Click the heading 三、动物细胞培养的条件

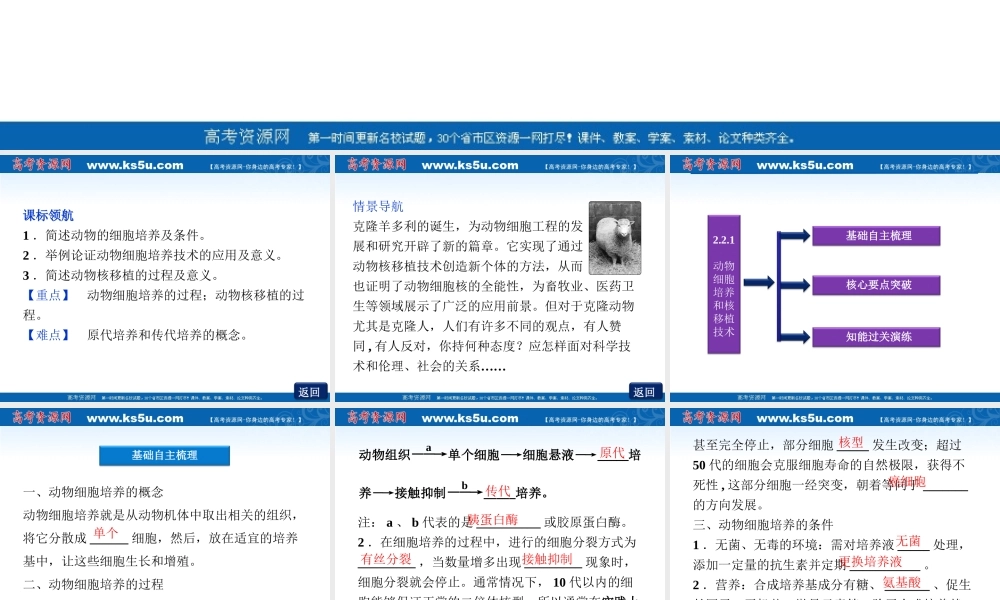tap(763, 525)
